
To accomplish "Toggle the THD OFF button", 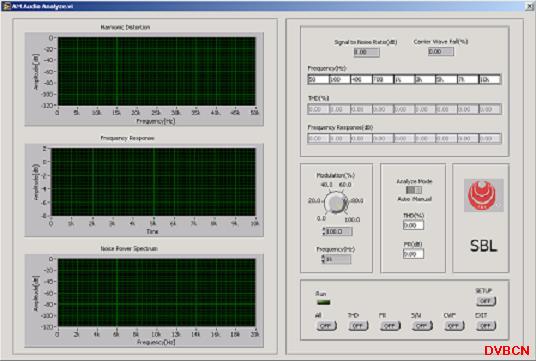I will click(x=358, y=325).
